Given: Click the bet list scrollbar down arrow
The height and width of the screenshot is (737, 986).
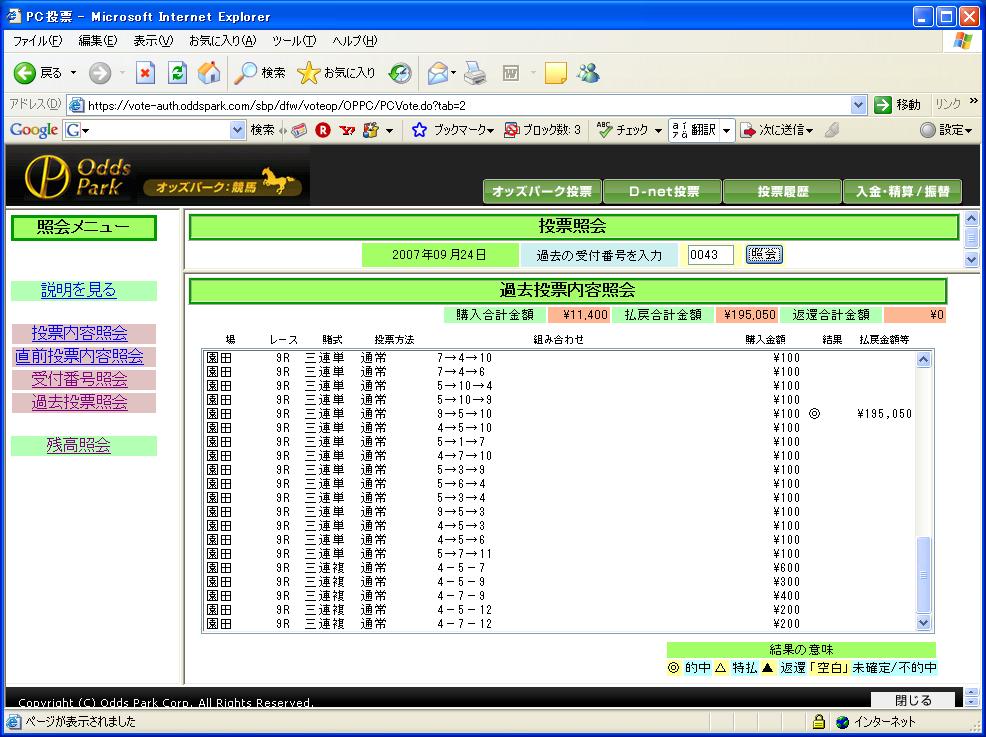Looking at the screenshot, I should pos(923,623).
